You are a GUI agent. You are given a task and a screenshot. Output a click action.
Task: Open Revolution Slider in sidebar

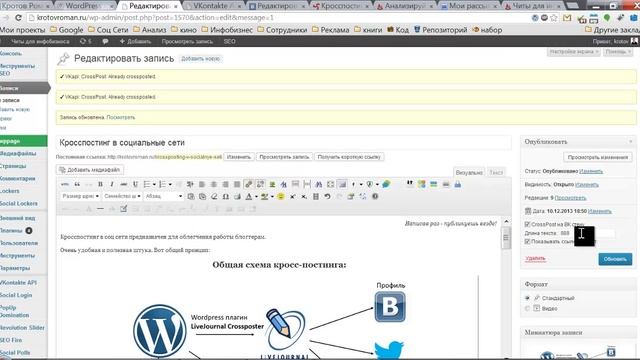[22, 327]
